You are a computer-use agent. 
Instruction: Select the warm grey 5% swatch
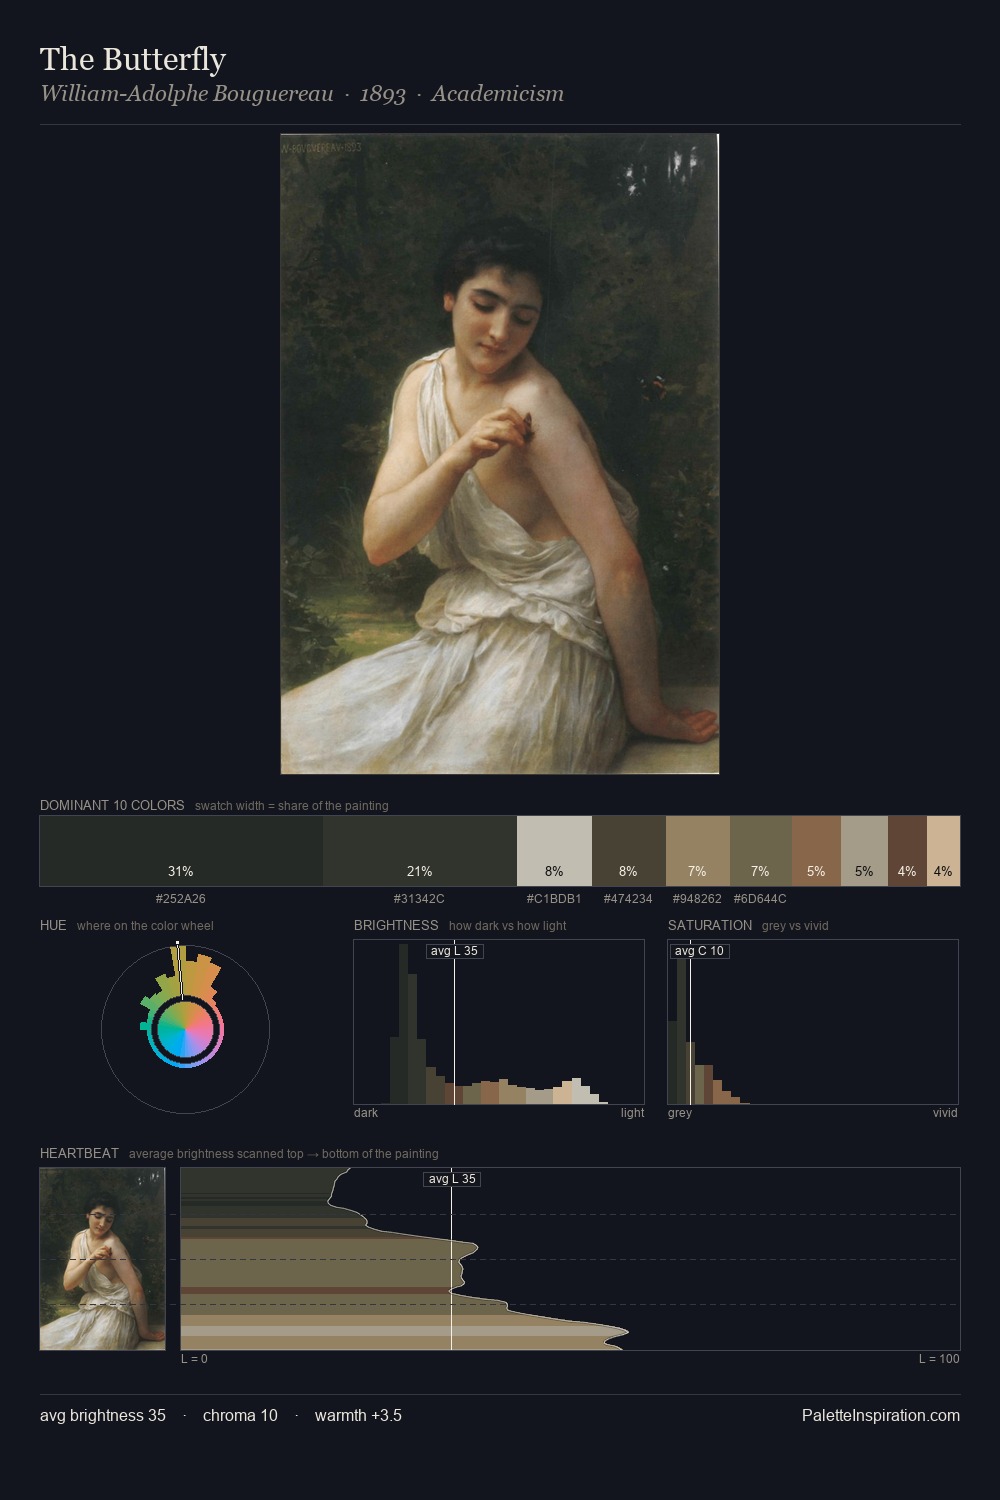[x=864, y=851]
